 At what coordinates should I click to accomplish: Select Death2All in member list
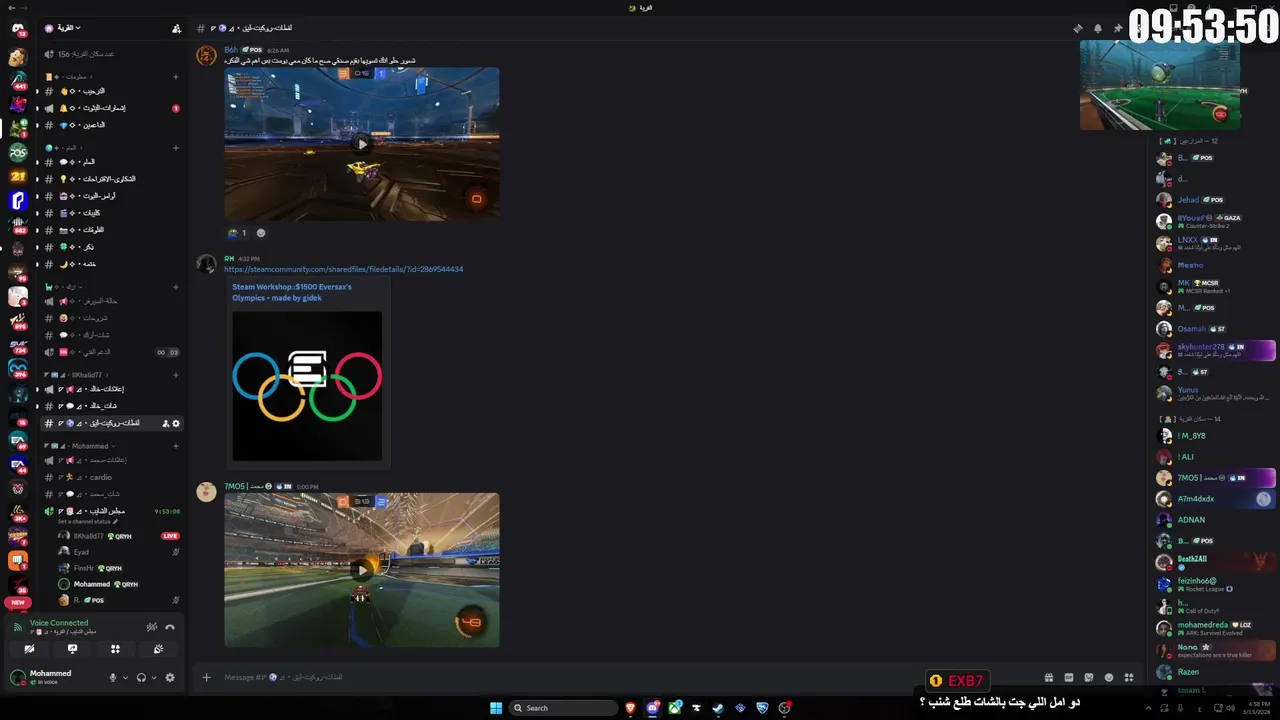pos(1216,562)
